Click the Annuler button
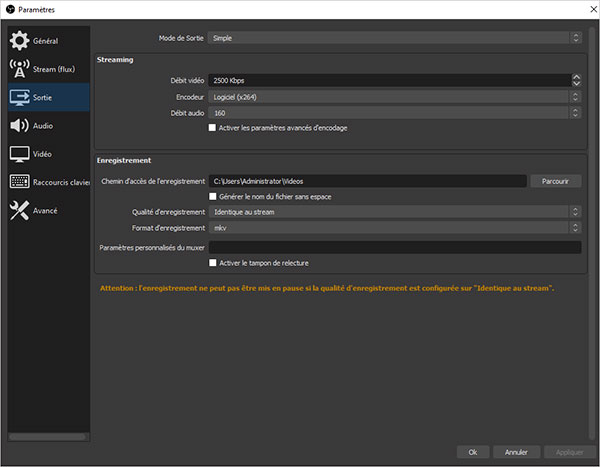The image size is (600, 467). pos(516,451)
